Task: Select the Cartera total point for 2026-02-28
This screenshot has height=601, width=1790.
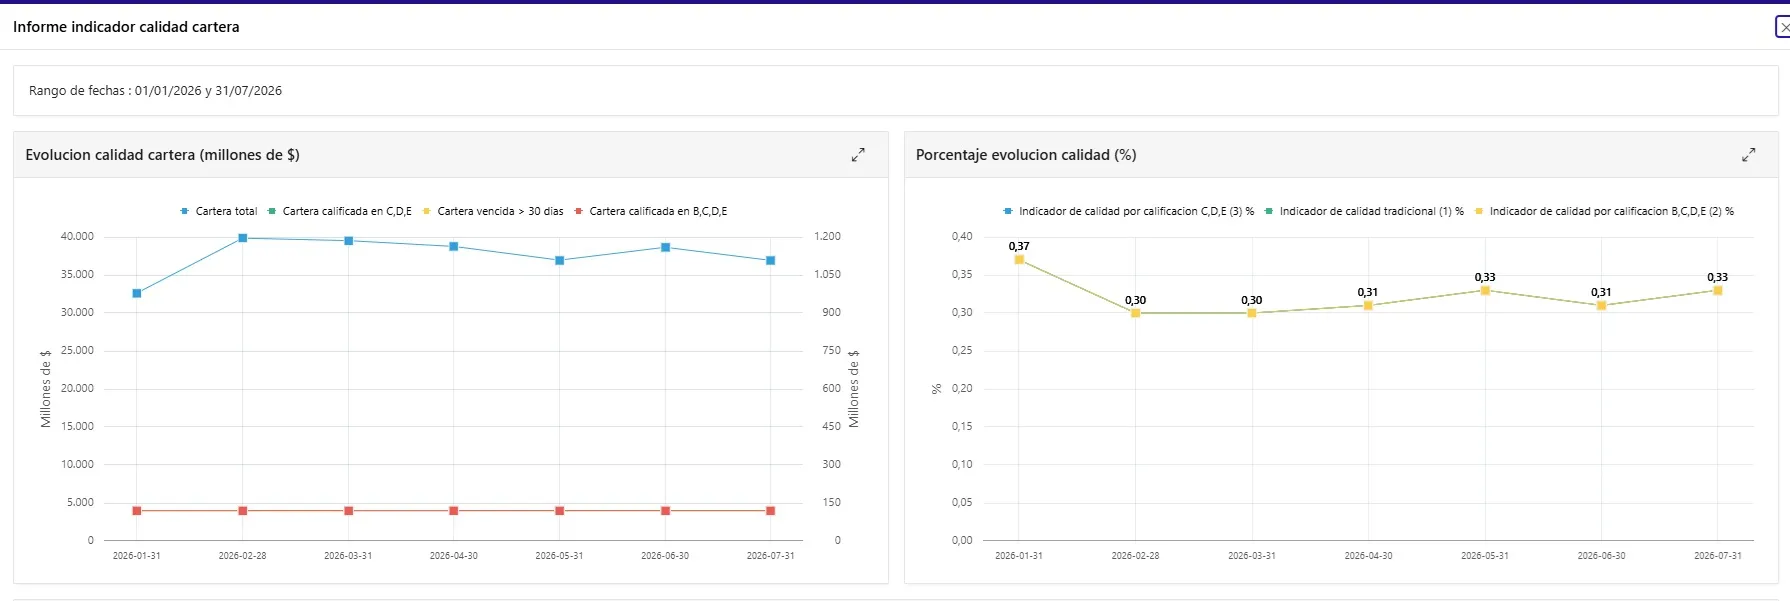Action: coord(243,238)
